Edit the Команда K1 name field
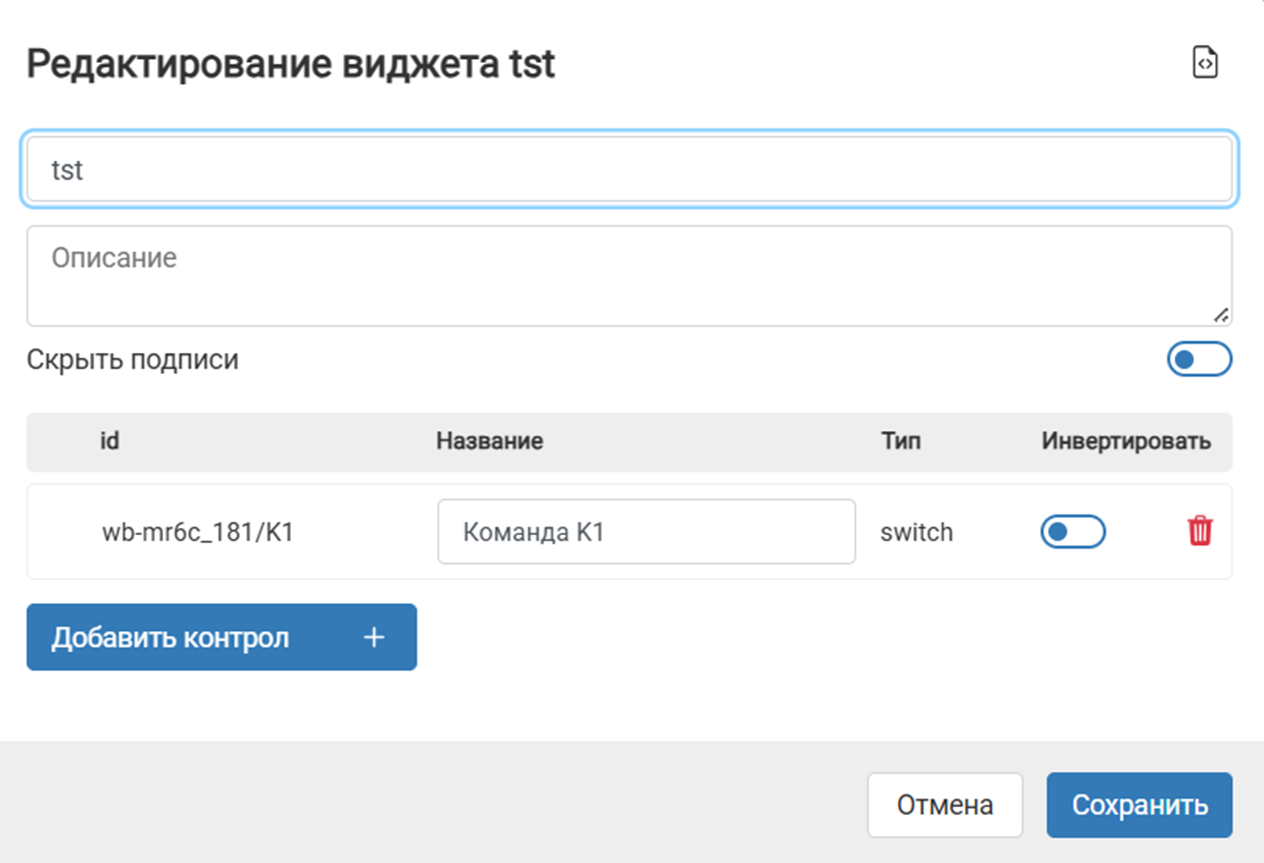This screenshot has width=1264, height=863. [647, 532]
